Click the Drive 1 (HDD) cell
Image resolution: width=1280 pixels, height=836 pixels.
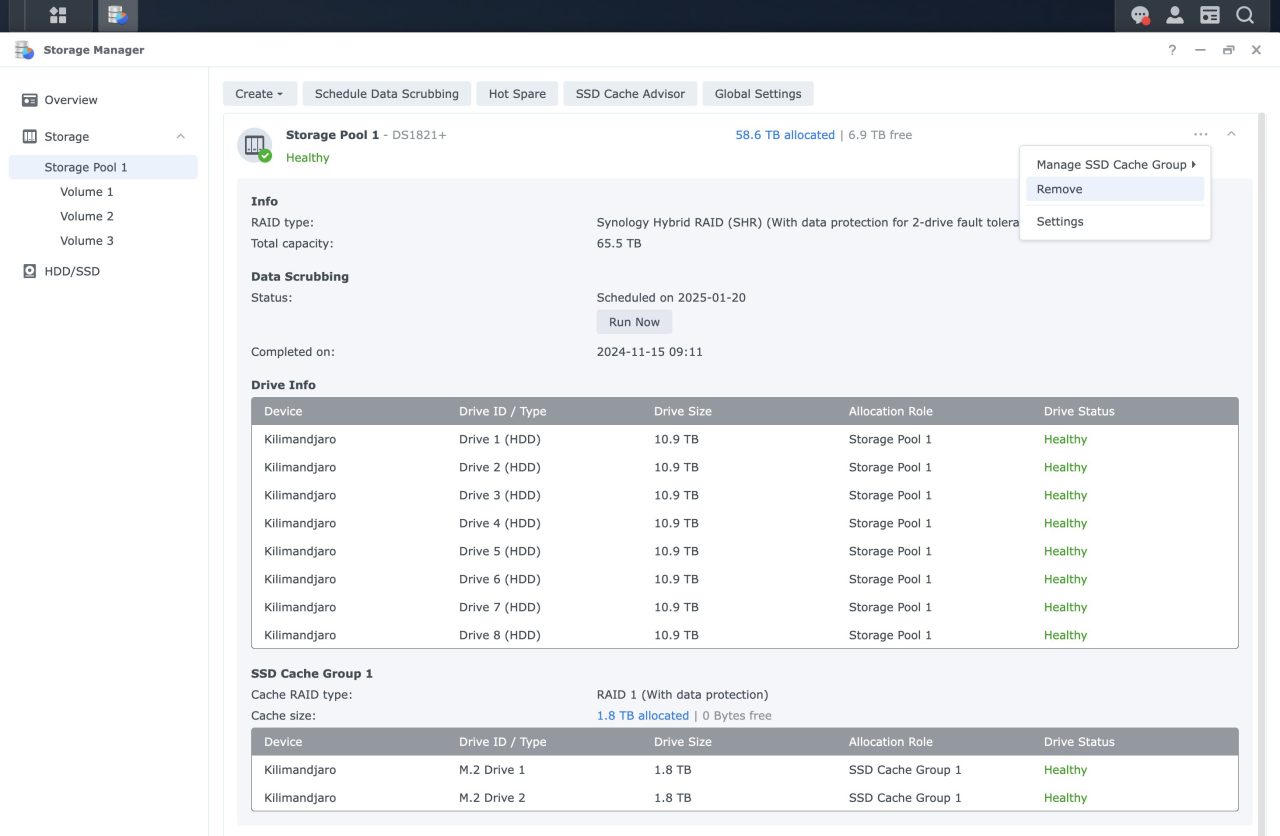point(499,439)
